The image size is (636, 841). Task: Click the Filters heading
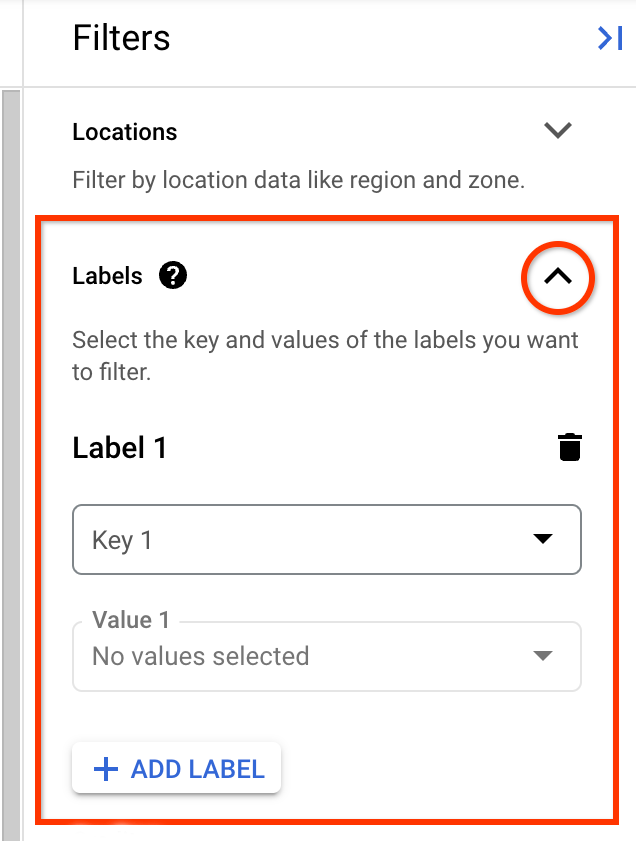coord(121,38)
